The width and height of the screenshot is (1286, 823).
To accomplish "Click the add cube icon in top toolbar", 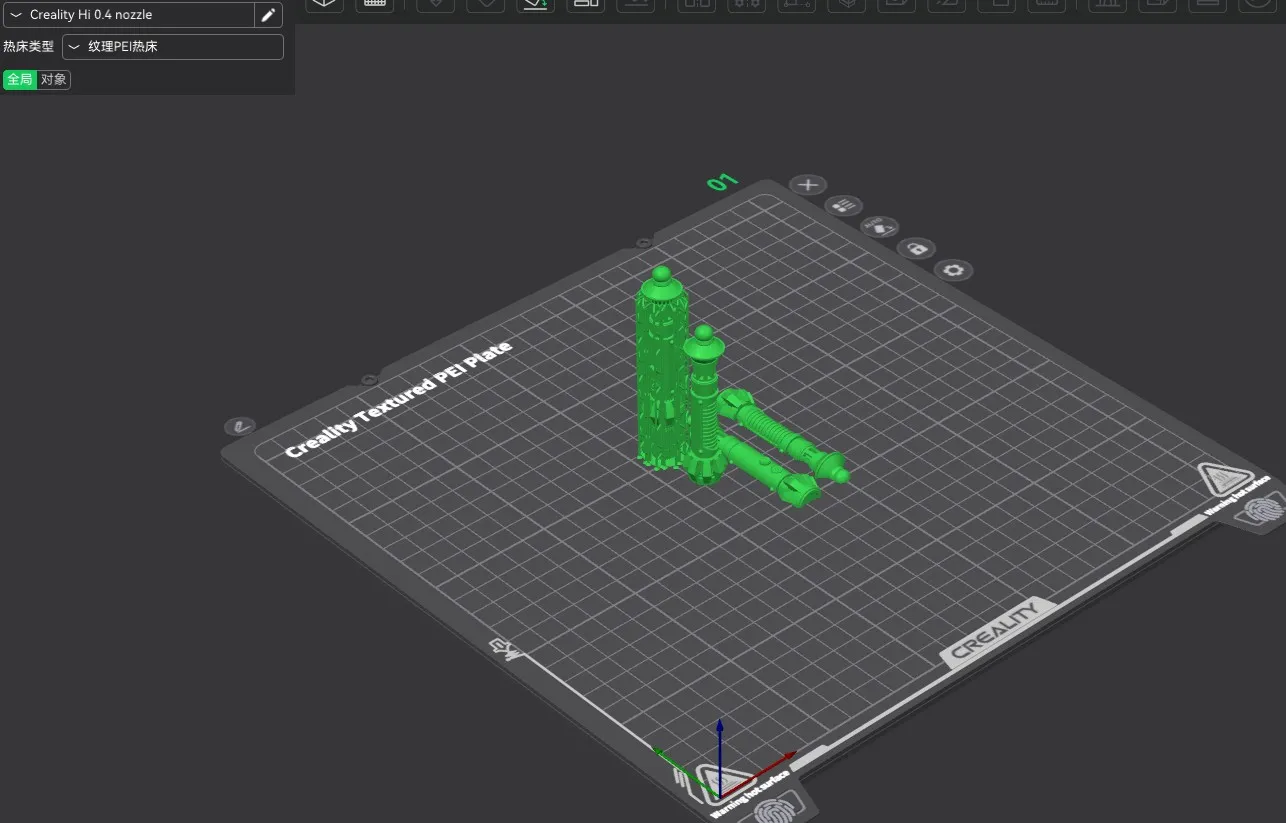I will coord(324,4).
